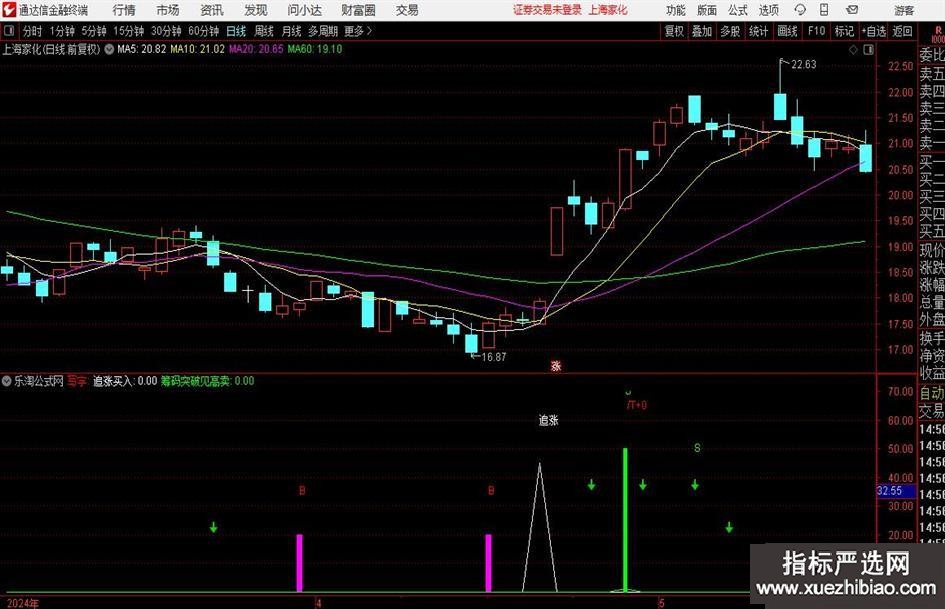Click the 写字 label in indicator pane
Image resolution: width=945 pixels, height=609 pixels.
77,381
